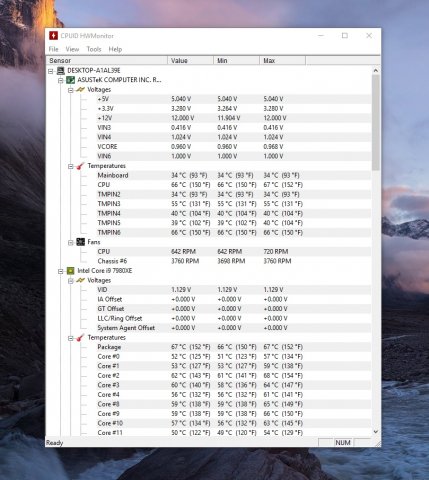Screen dimensions: 429x480
Task: Click the lightning icon beside Intel Voltages
Action: pos(80,280)
